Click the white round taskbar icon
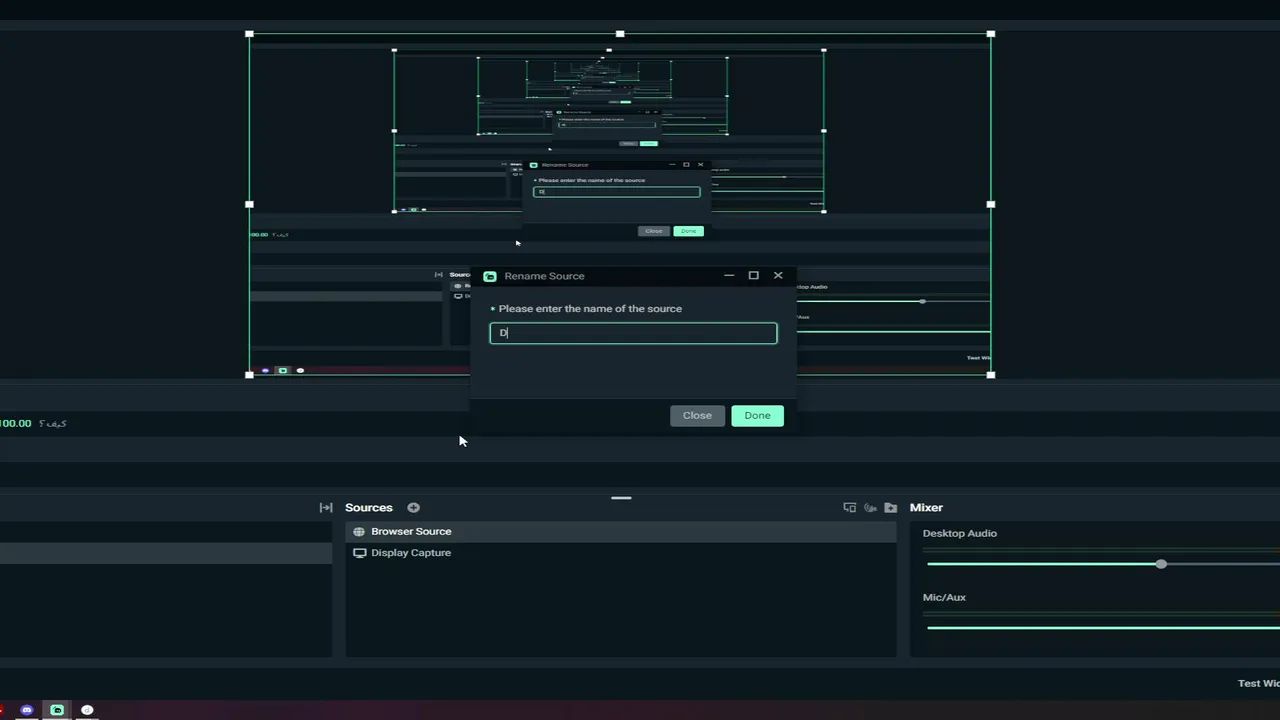Image resolution: width=1280 pixels, height=720 pixels. point(87,709)
